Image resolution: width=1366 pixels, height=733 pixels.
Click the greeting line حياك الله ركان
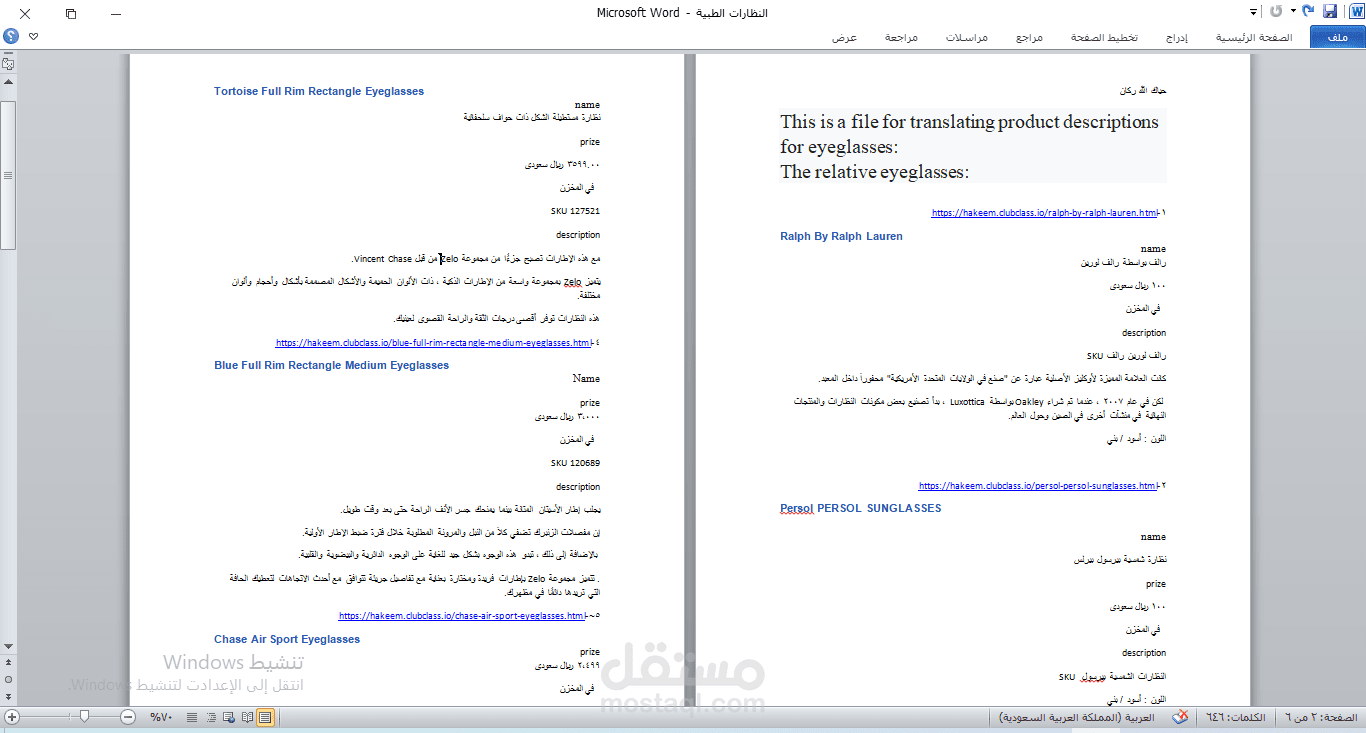[x=1143, y=91]
